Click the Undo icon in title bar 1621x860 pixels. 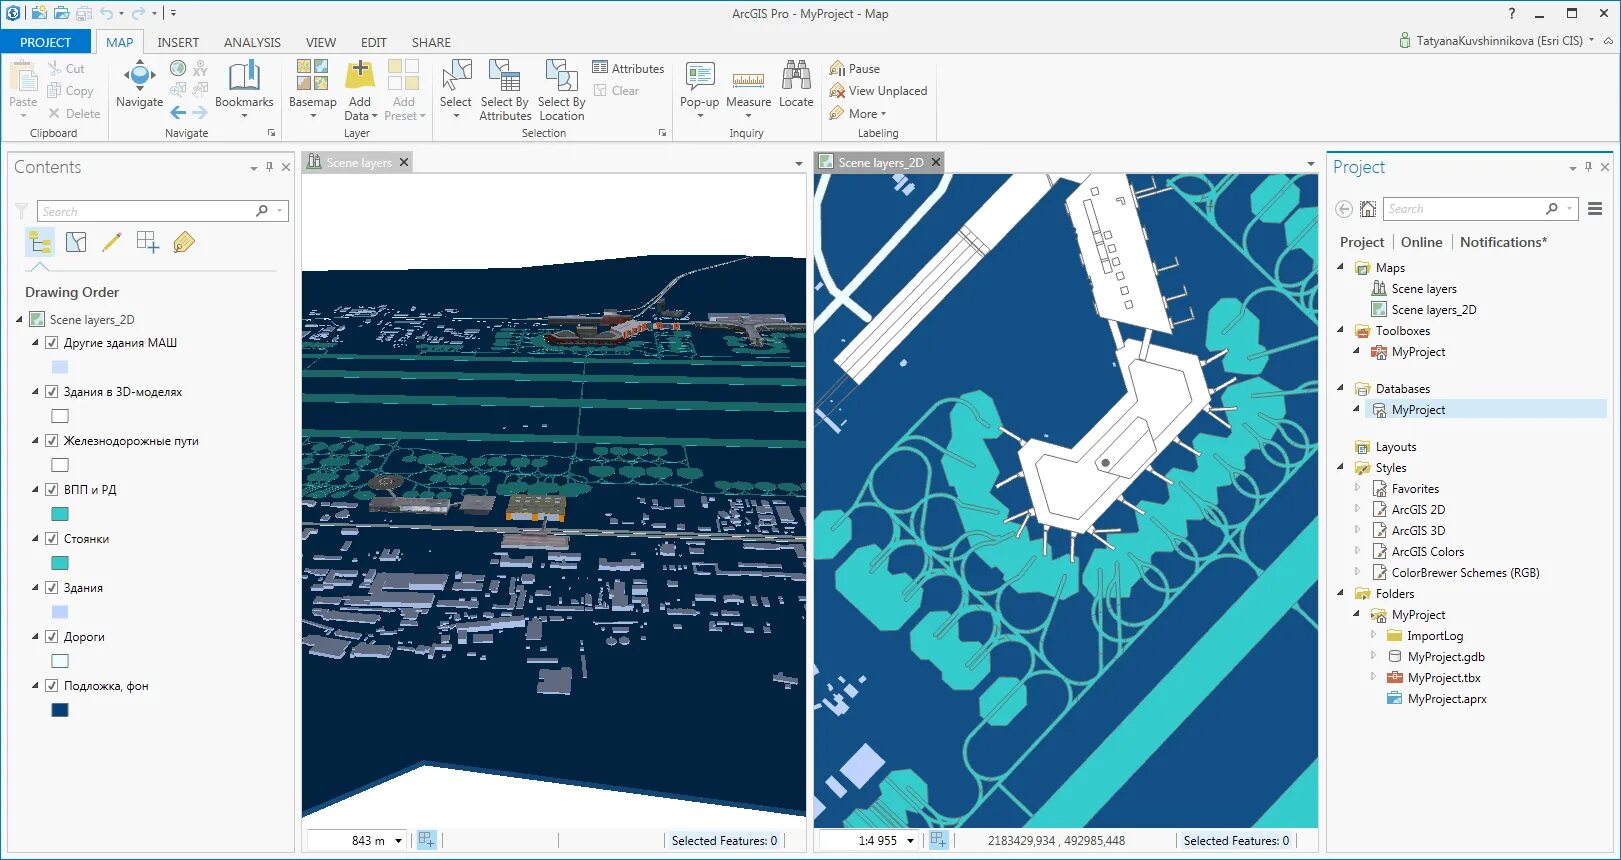point(107,14)
